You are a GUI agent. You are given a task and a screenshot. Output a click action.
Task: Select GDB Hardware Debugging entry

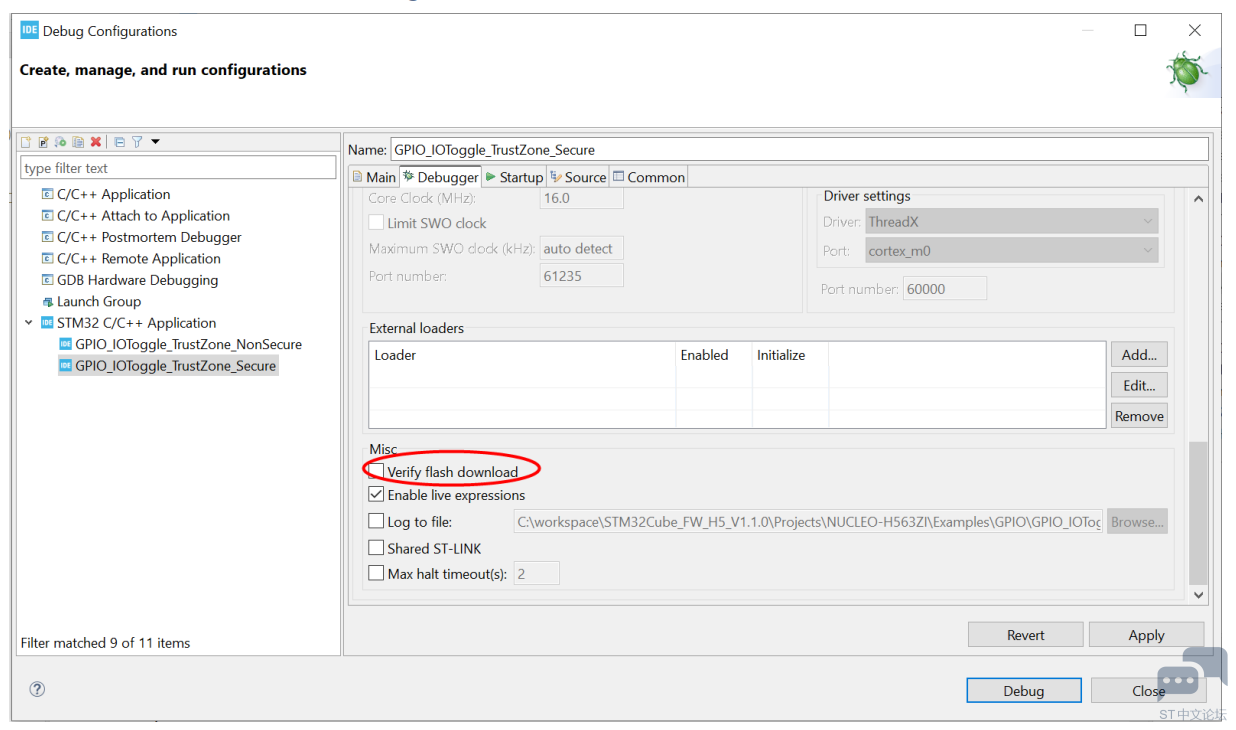point(137,280)
